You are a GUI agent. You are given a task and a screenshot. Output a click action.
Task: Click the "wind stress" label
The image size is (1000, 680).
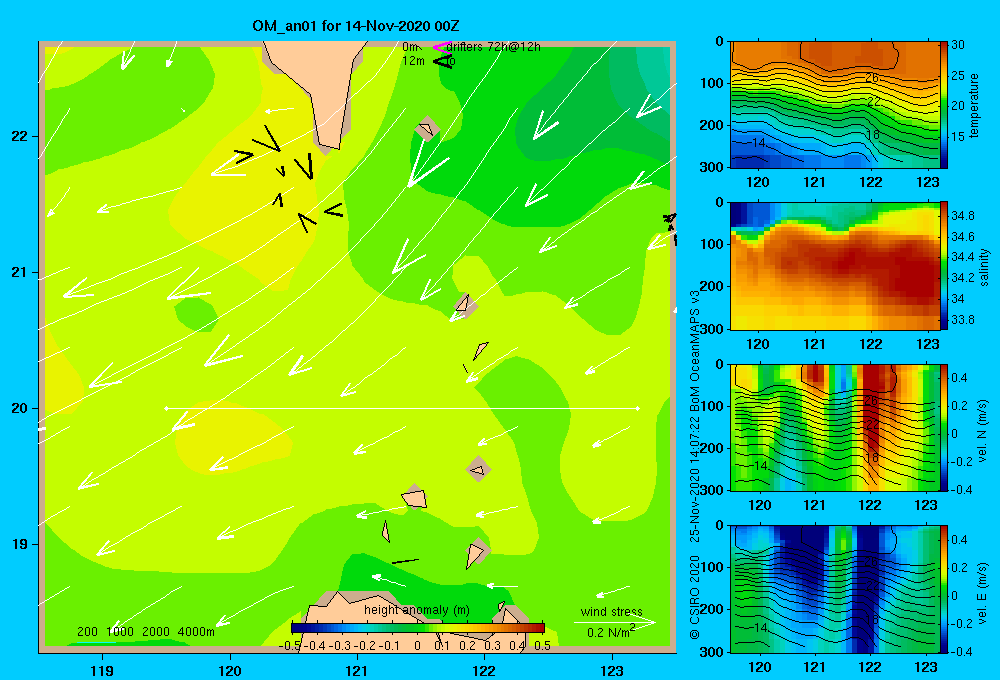(x=611, y=611)
